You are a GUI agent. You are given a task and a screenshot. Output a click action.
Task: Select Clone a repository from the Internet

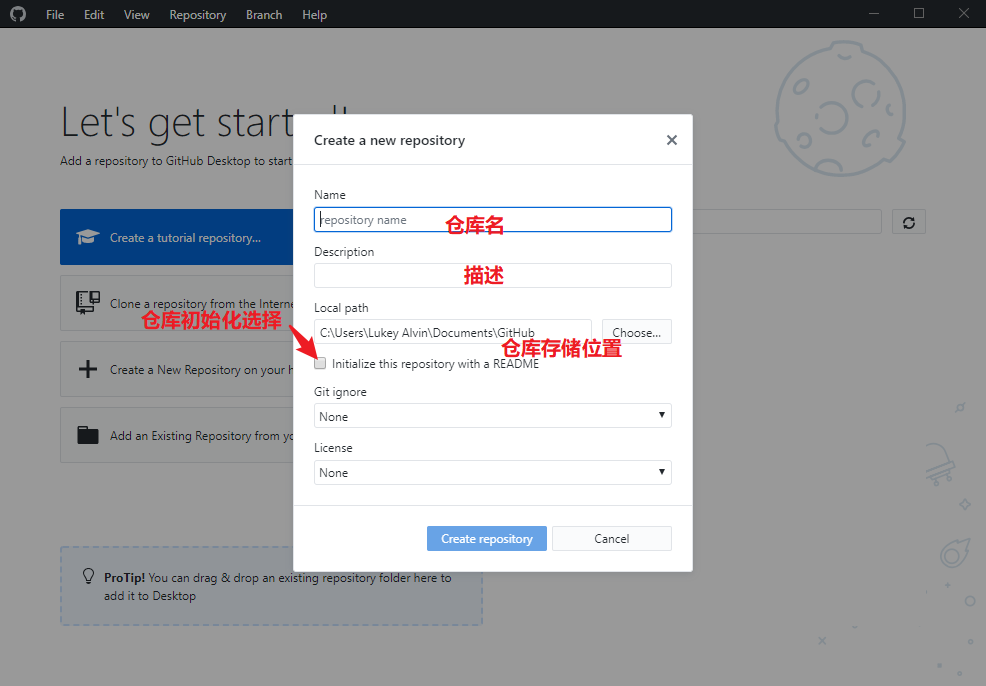[177, 303]
